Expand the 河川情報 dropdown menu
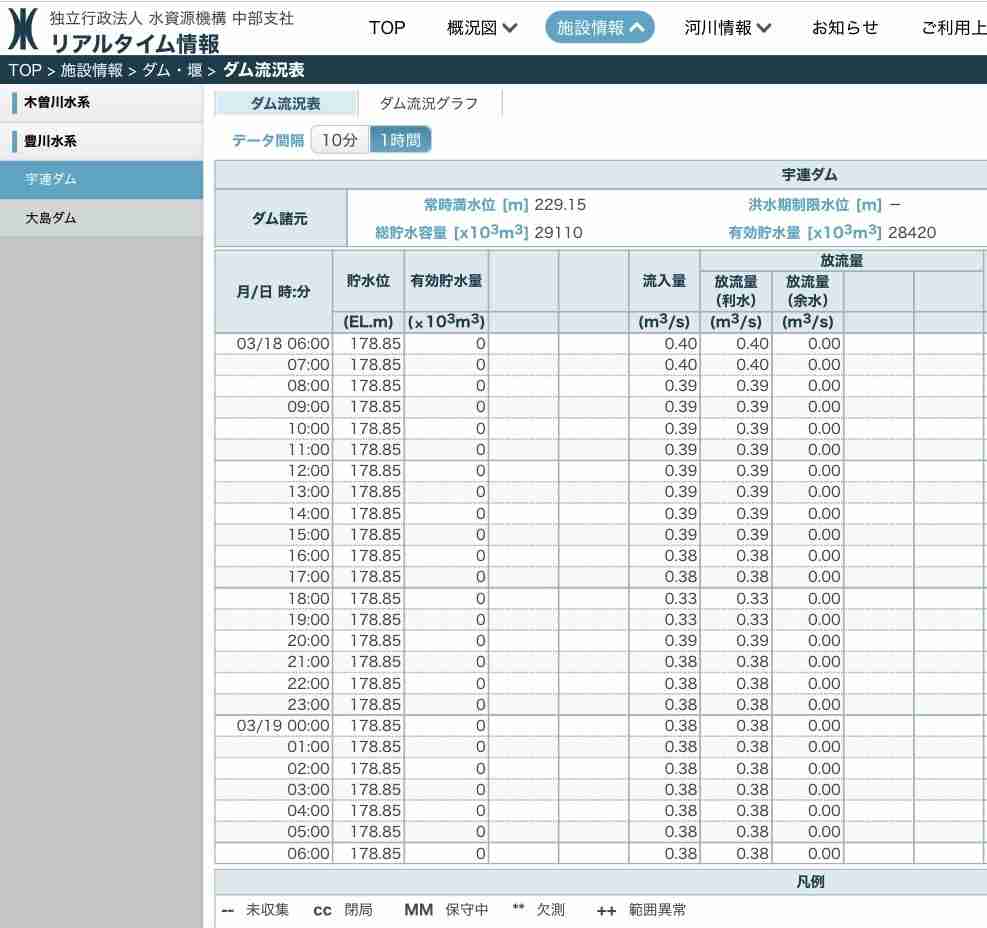 727,28
